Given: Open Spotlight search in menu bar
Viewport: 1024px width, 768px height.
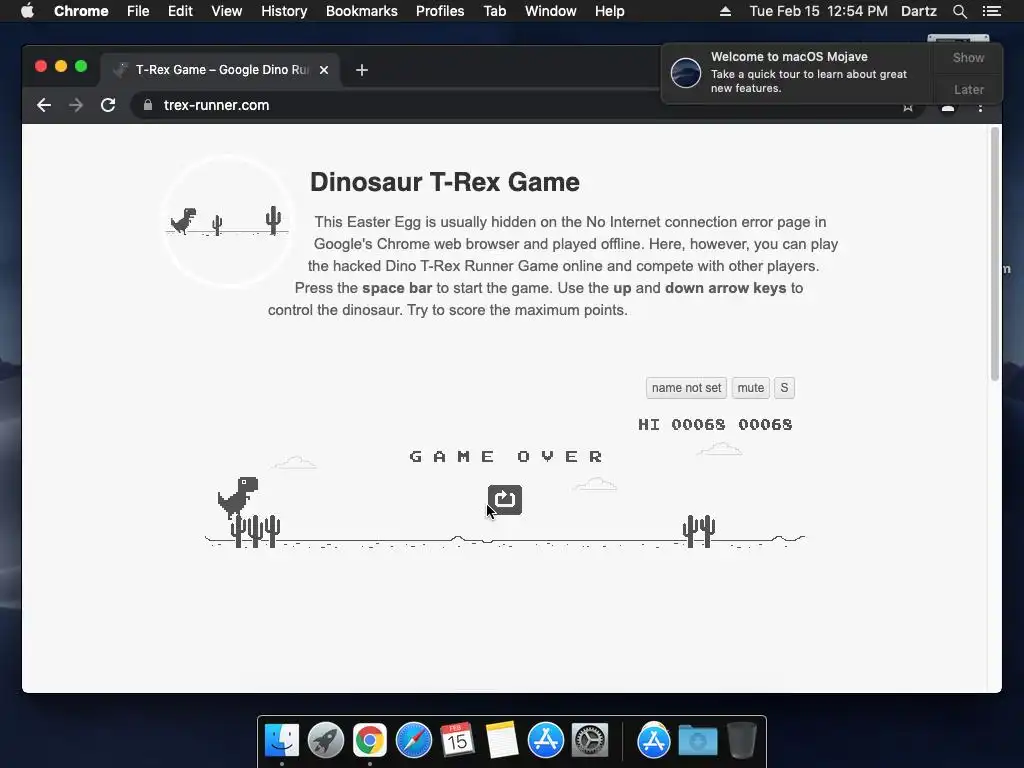Looking at the screenshot, I should (959, 11).
